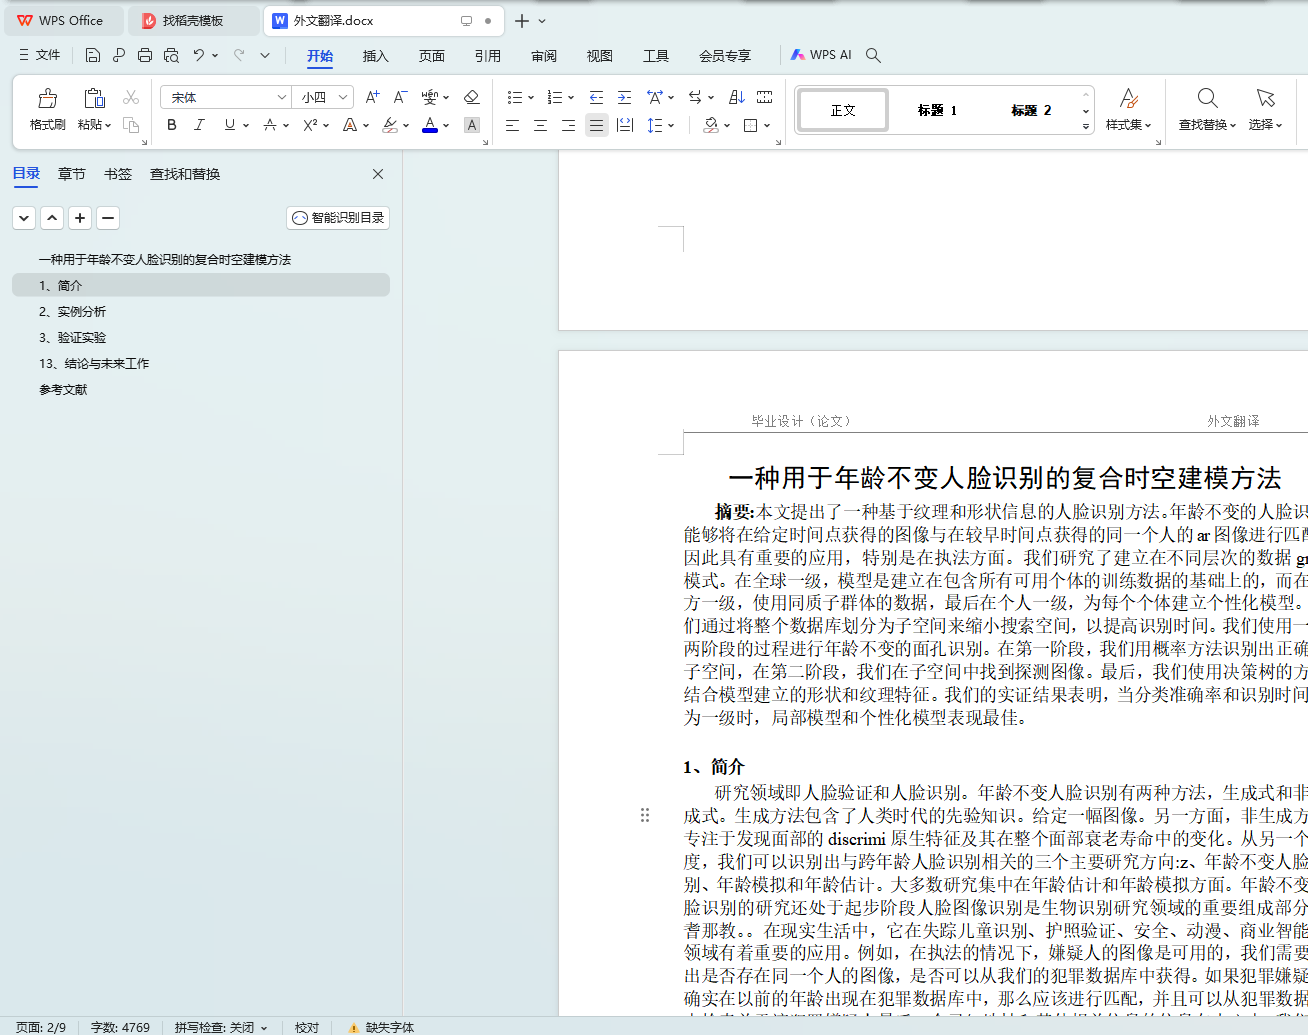The width and height of the screenshot is (1308, 1035).
Task: Apply the Heading 2 (标题 2) style
Action: [1031, 110]
